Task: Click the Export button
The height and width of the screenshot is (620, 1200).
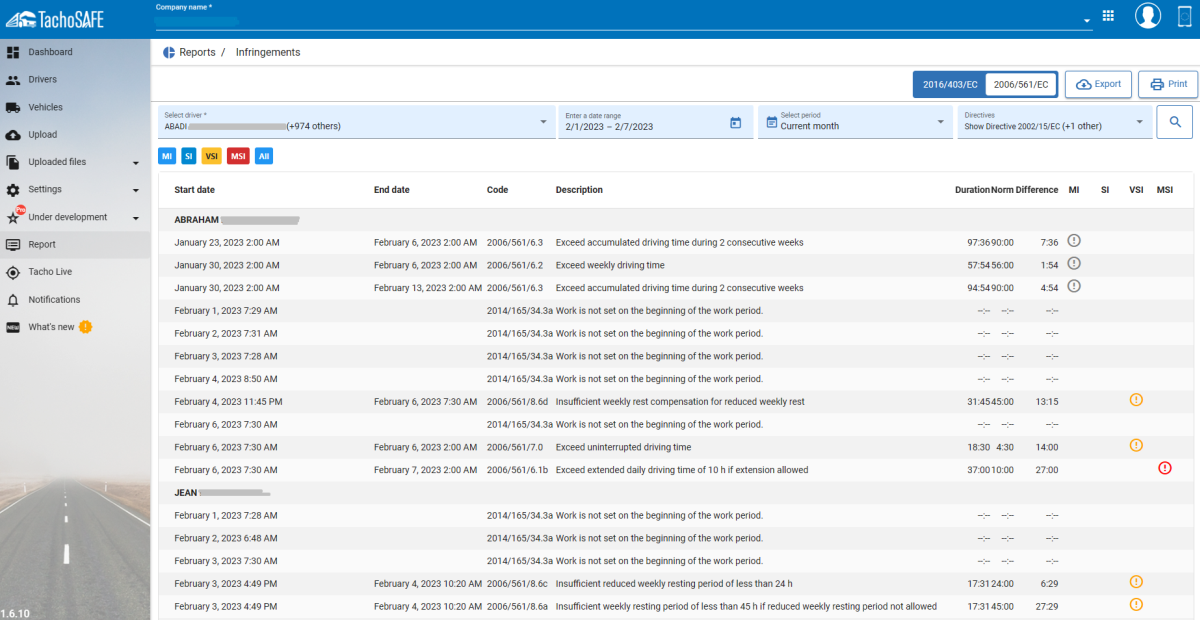Action: 1098,85
